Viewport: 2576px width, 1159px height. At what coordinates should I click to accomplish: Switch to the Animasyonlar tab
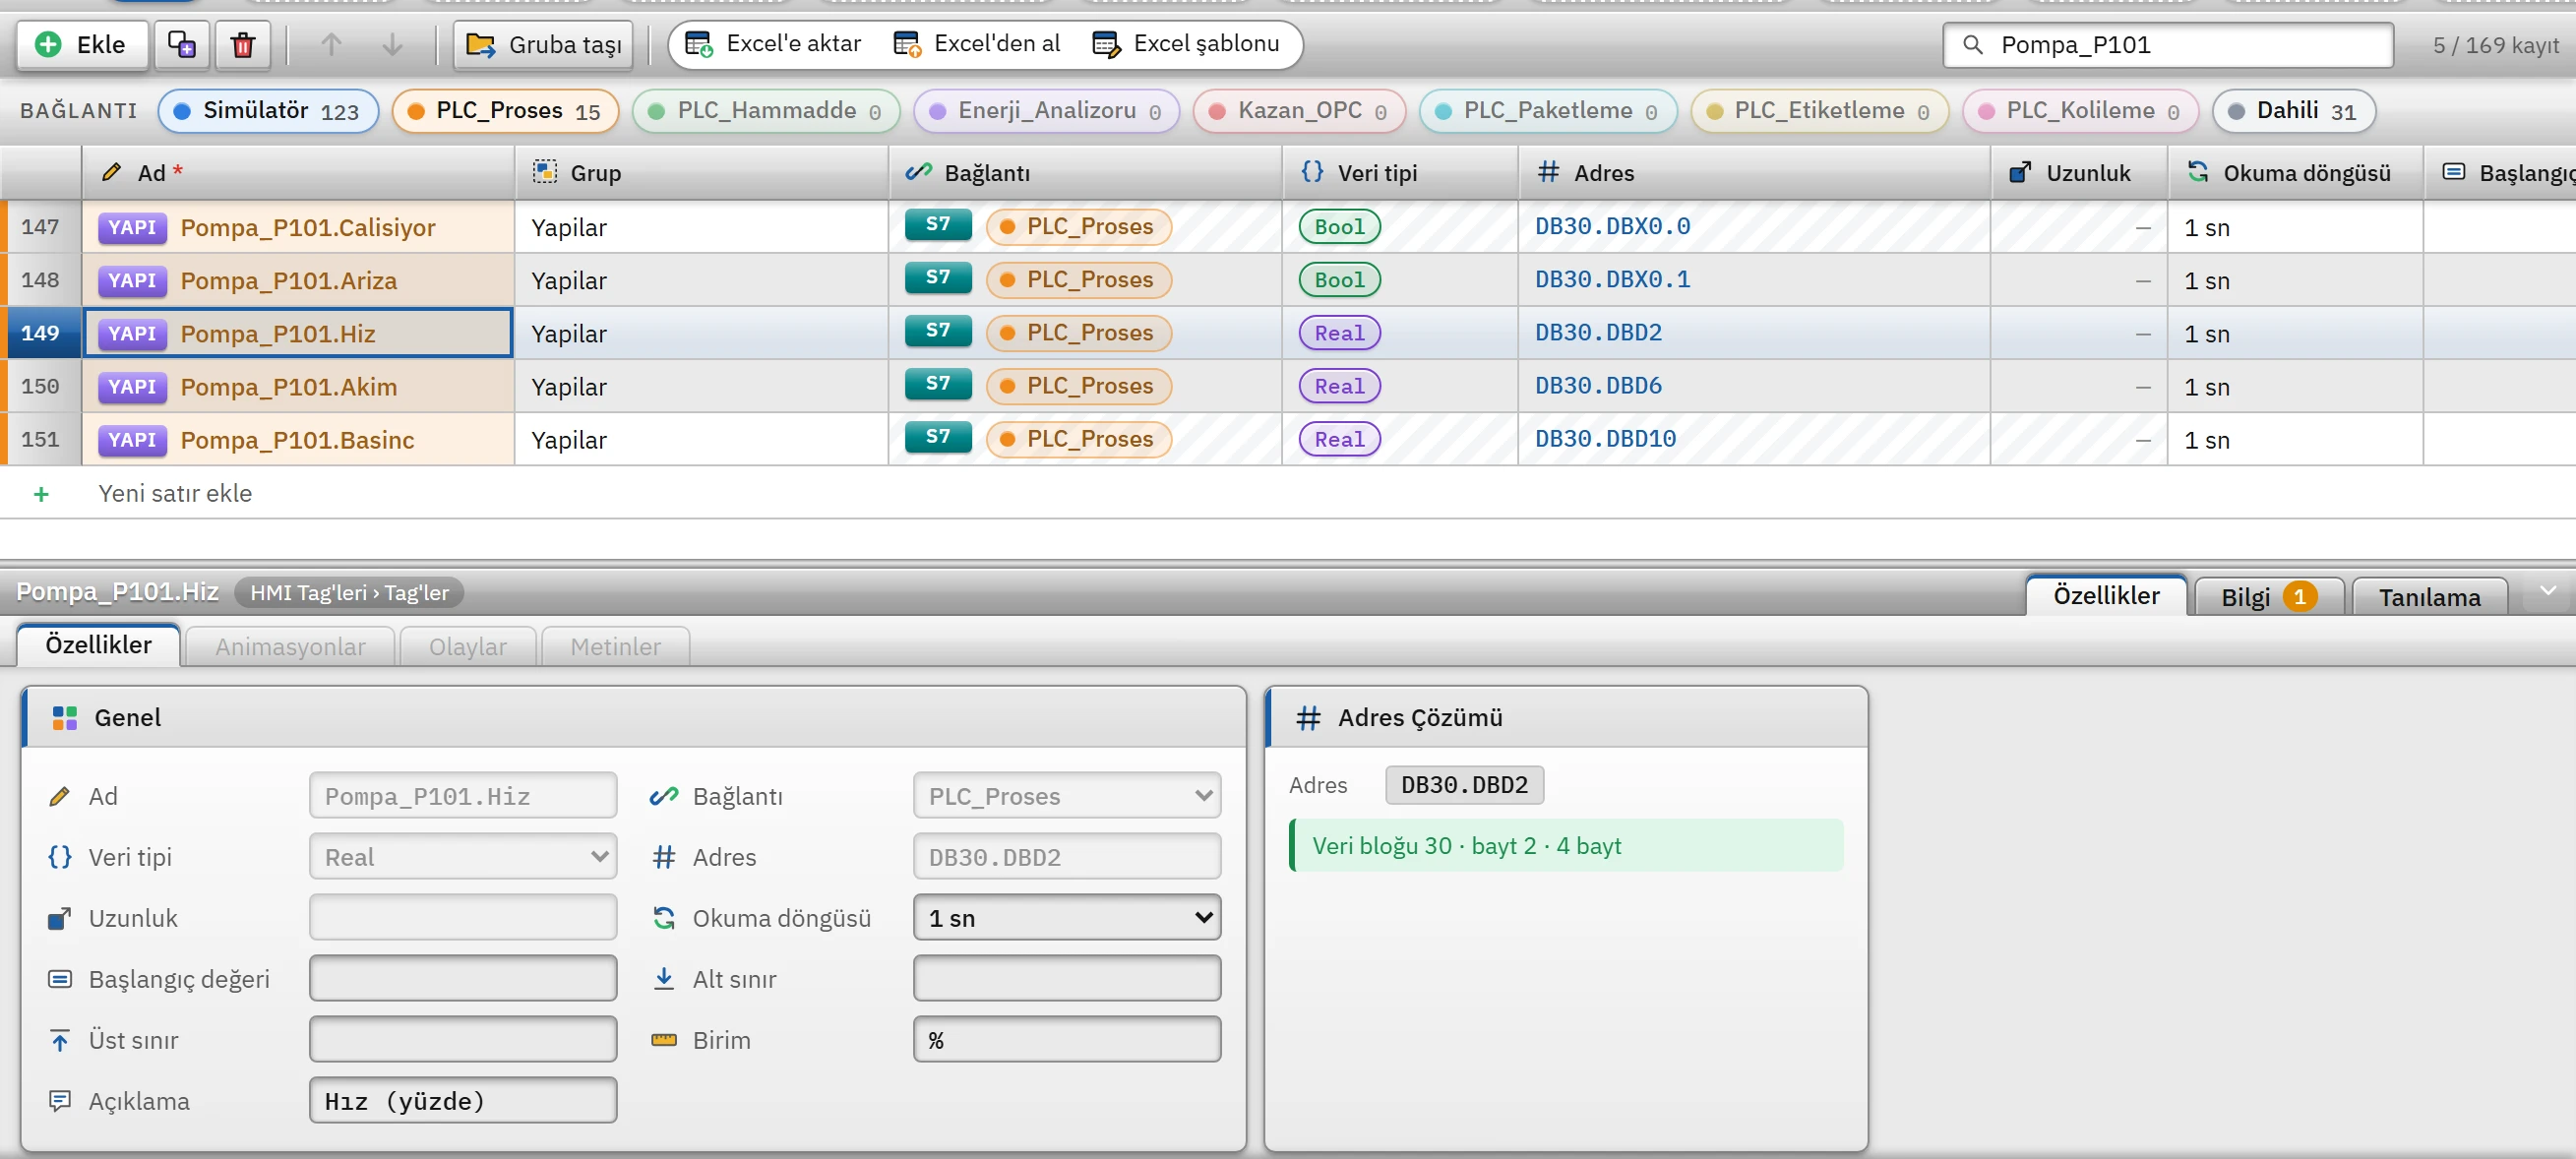[290, 646]
